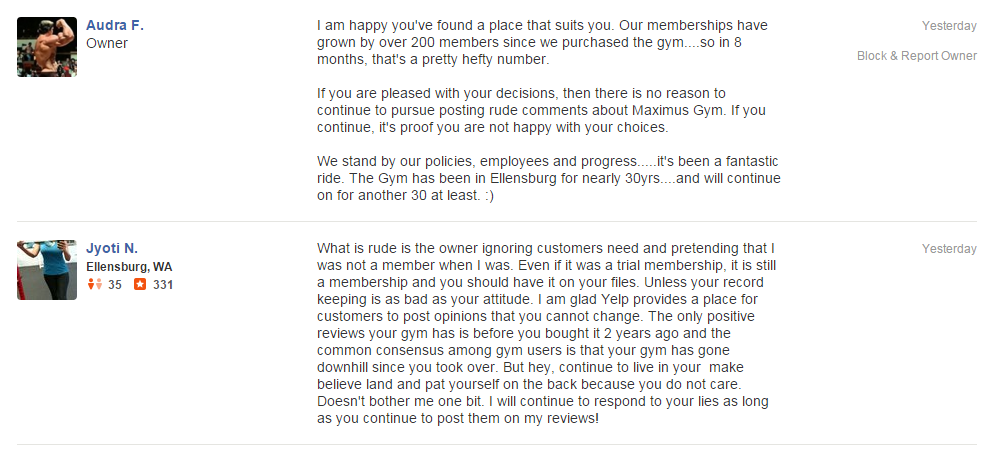Click the smiley at end of owner's reply
Screen dimensions: 995x459
tap(489, 196)
